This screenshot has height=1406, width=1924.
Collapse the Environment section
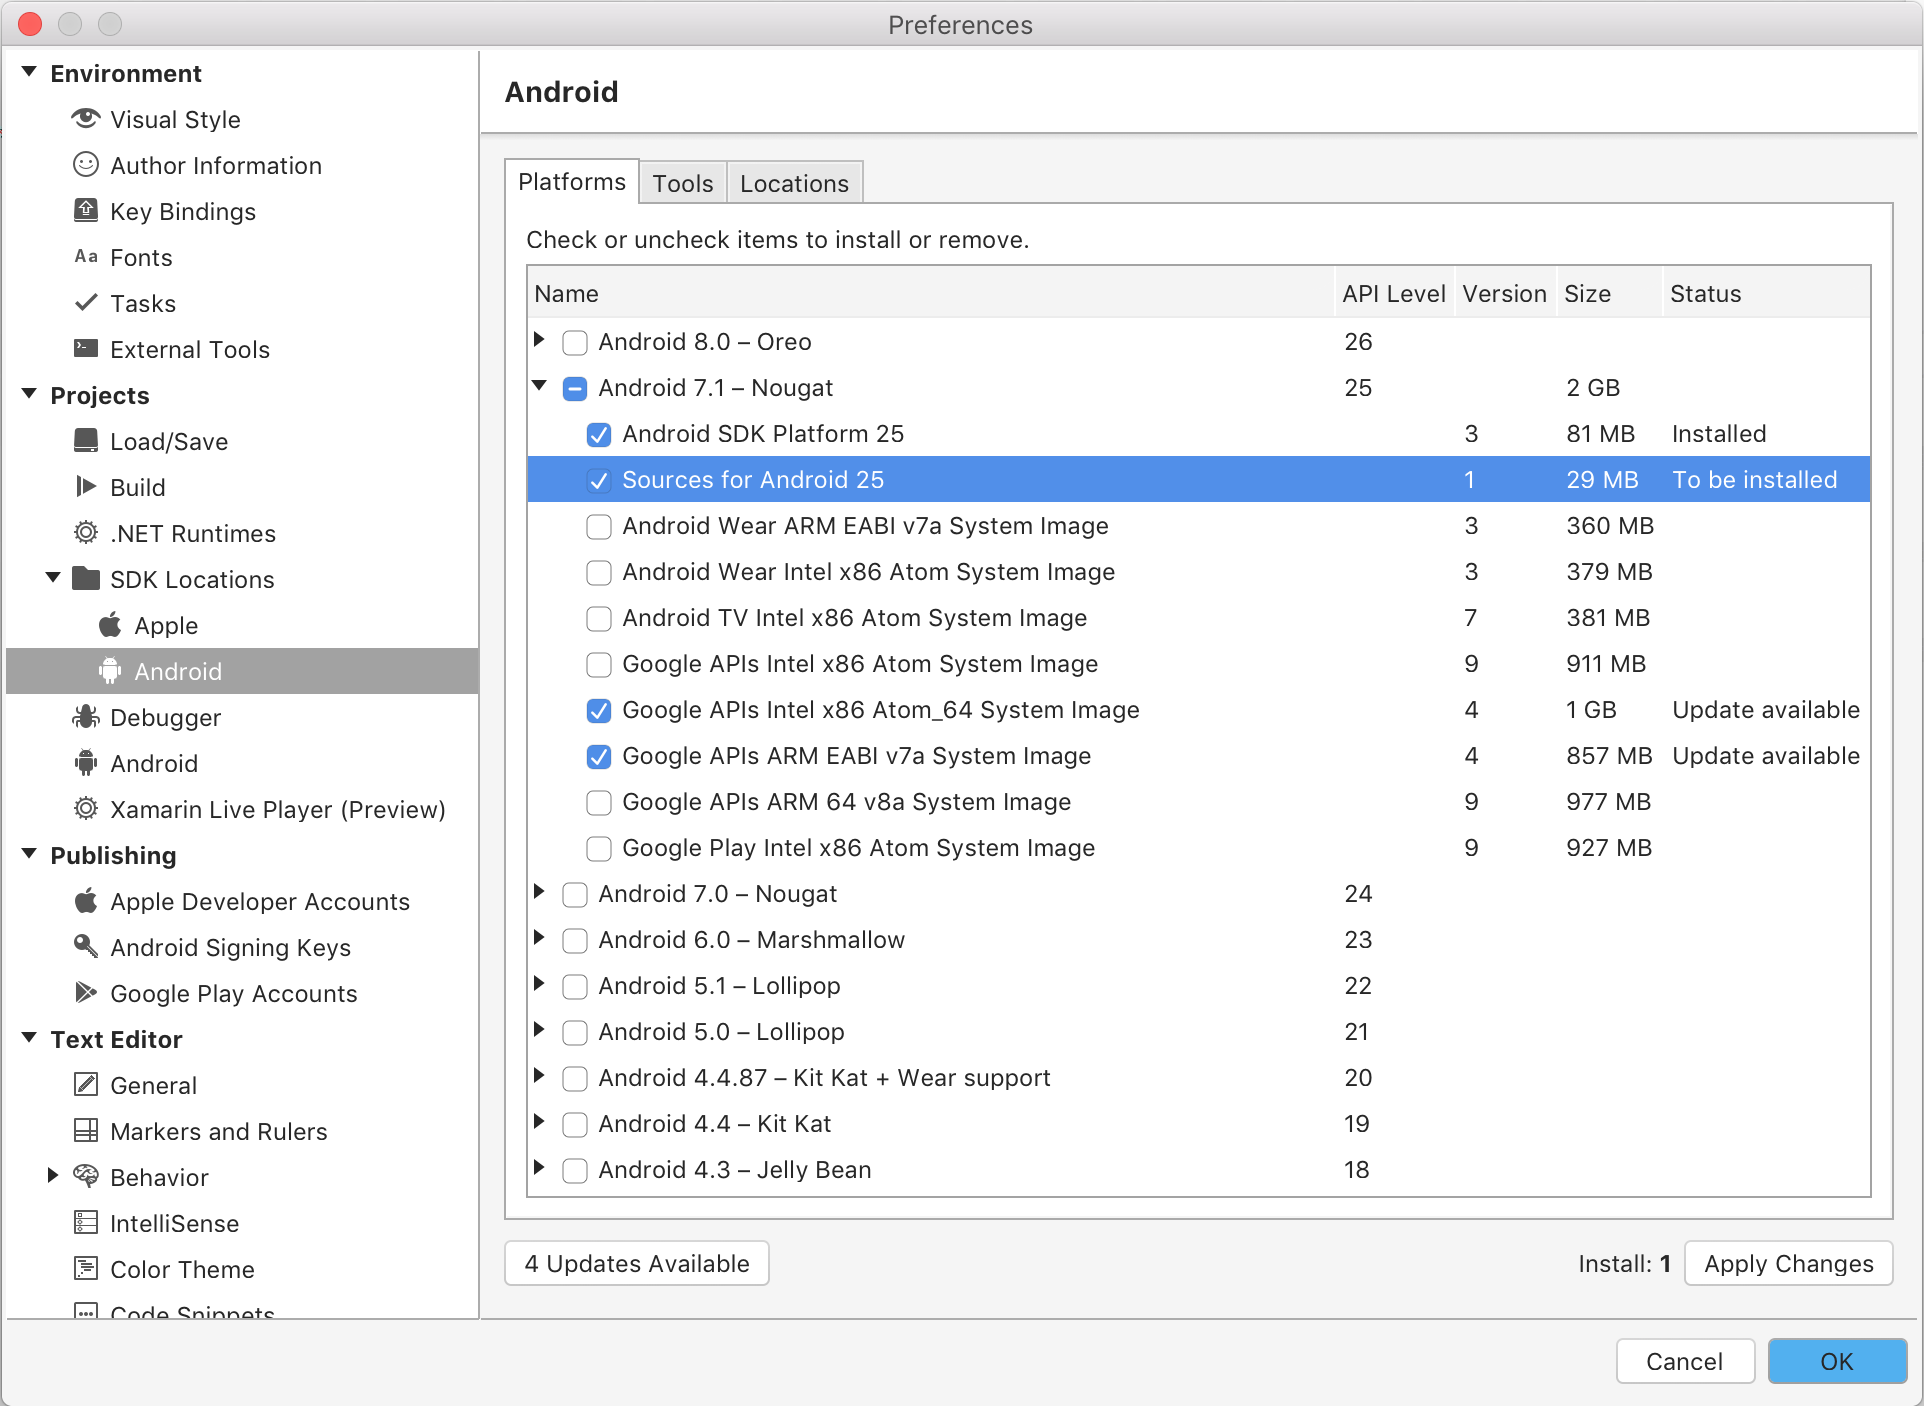pyautogui.click(x=29, y=72)
